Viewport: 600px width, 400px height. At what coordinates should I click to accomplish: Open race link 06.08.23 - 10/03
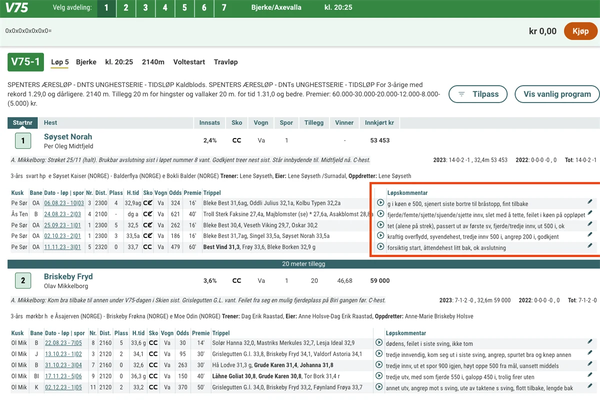(64, 203)
